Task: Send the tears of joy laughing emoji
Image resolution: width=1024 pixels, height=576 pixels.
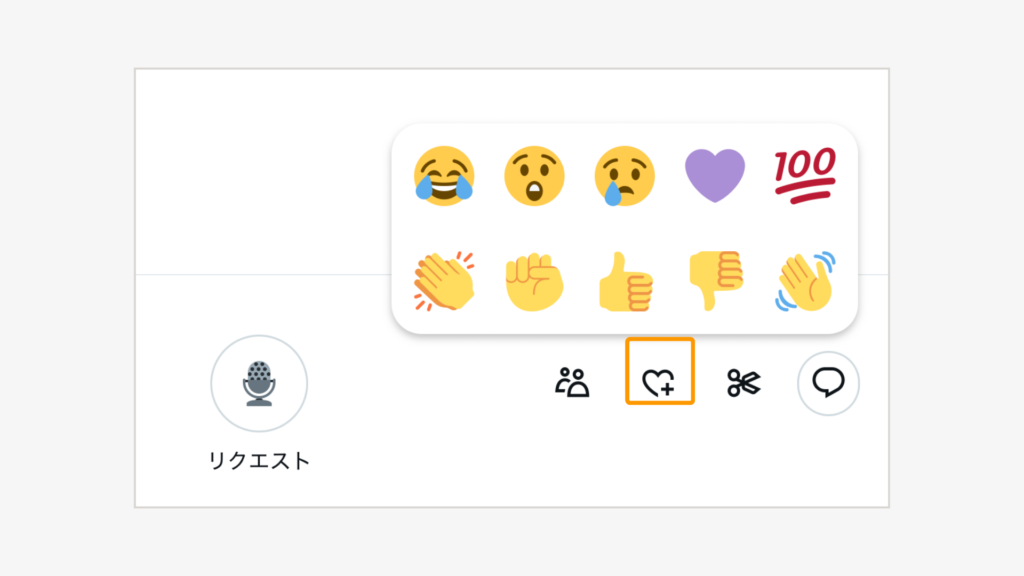Action: click(x=443, y=175)
